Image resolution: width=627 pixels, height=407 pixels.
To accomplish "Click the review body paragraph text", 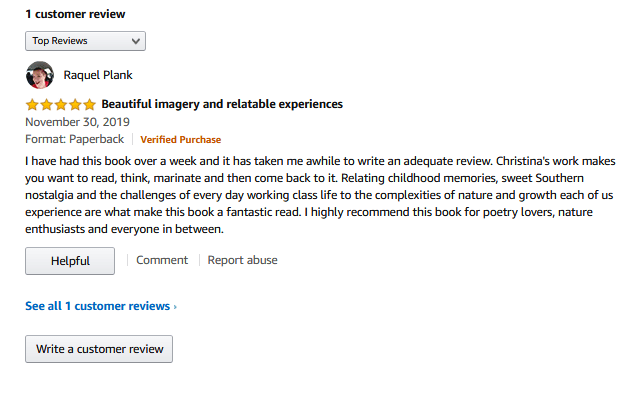I will pyautogui.click(x=320, y=195).
